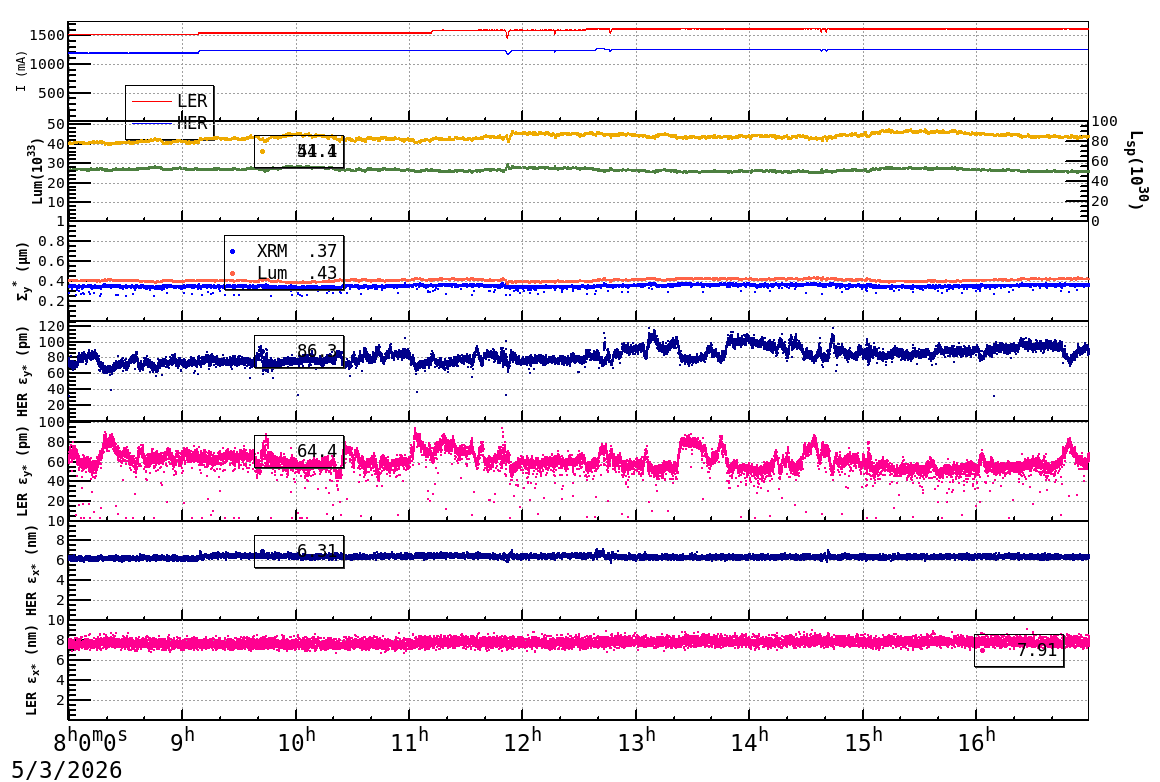The image size is (1160, 782).
Task: Click the 11h time axis label
Action: (409, 740)
